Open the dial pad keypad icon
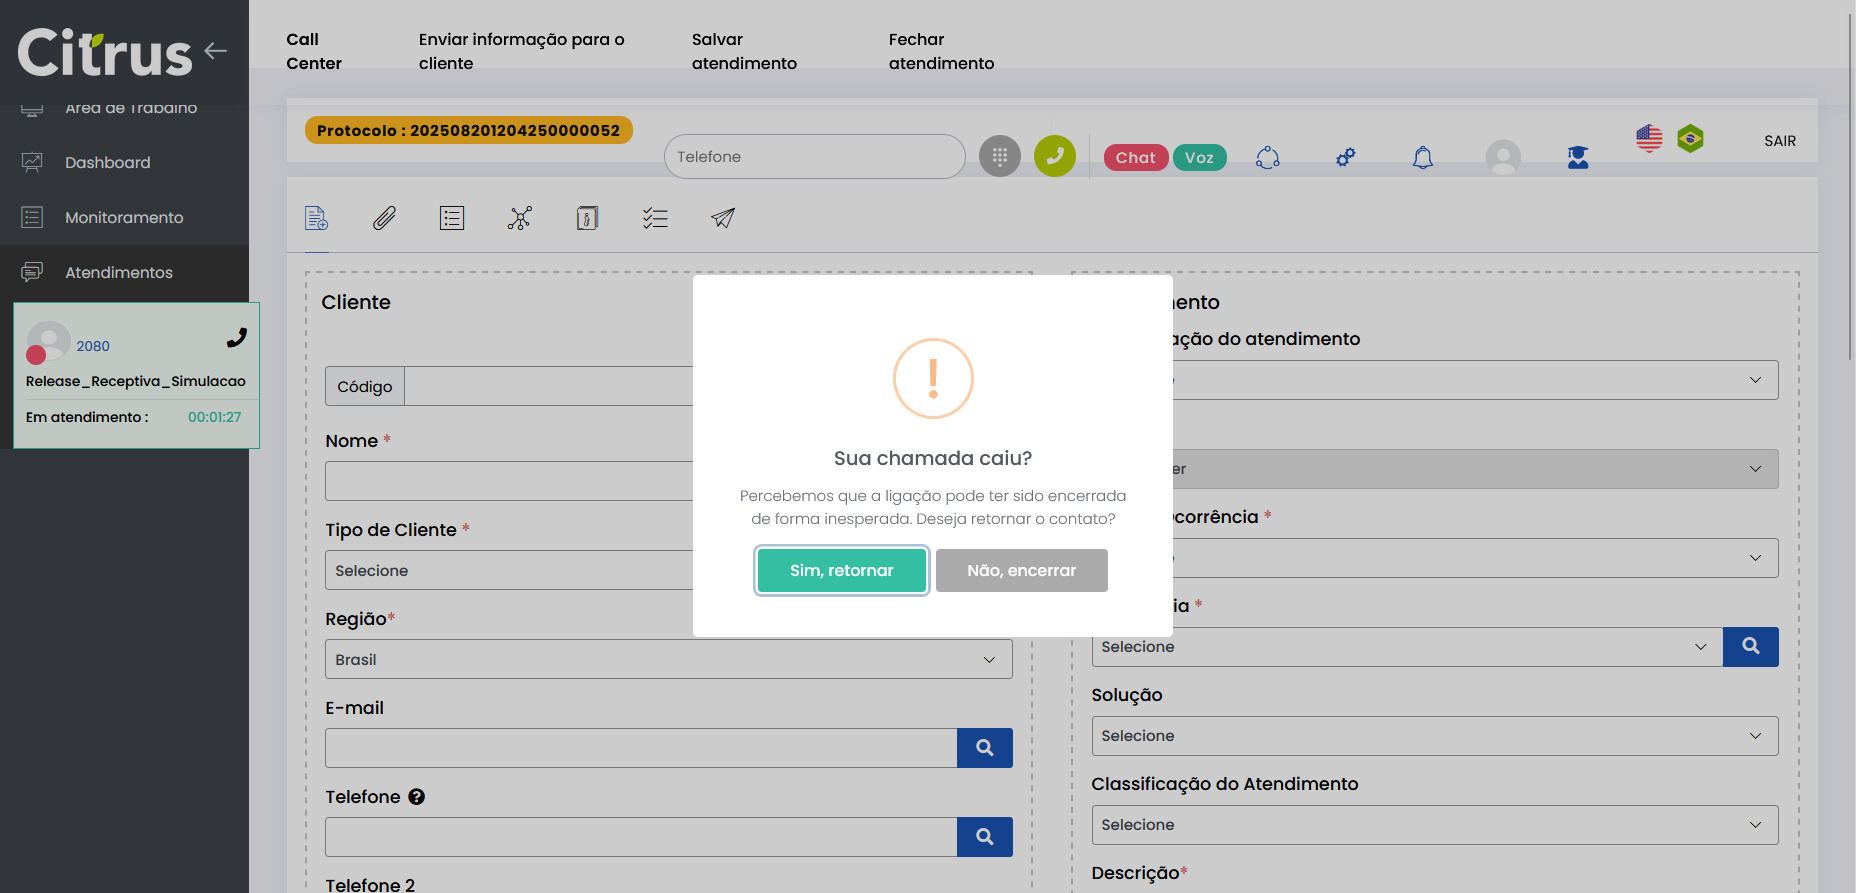 [999, 156]
